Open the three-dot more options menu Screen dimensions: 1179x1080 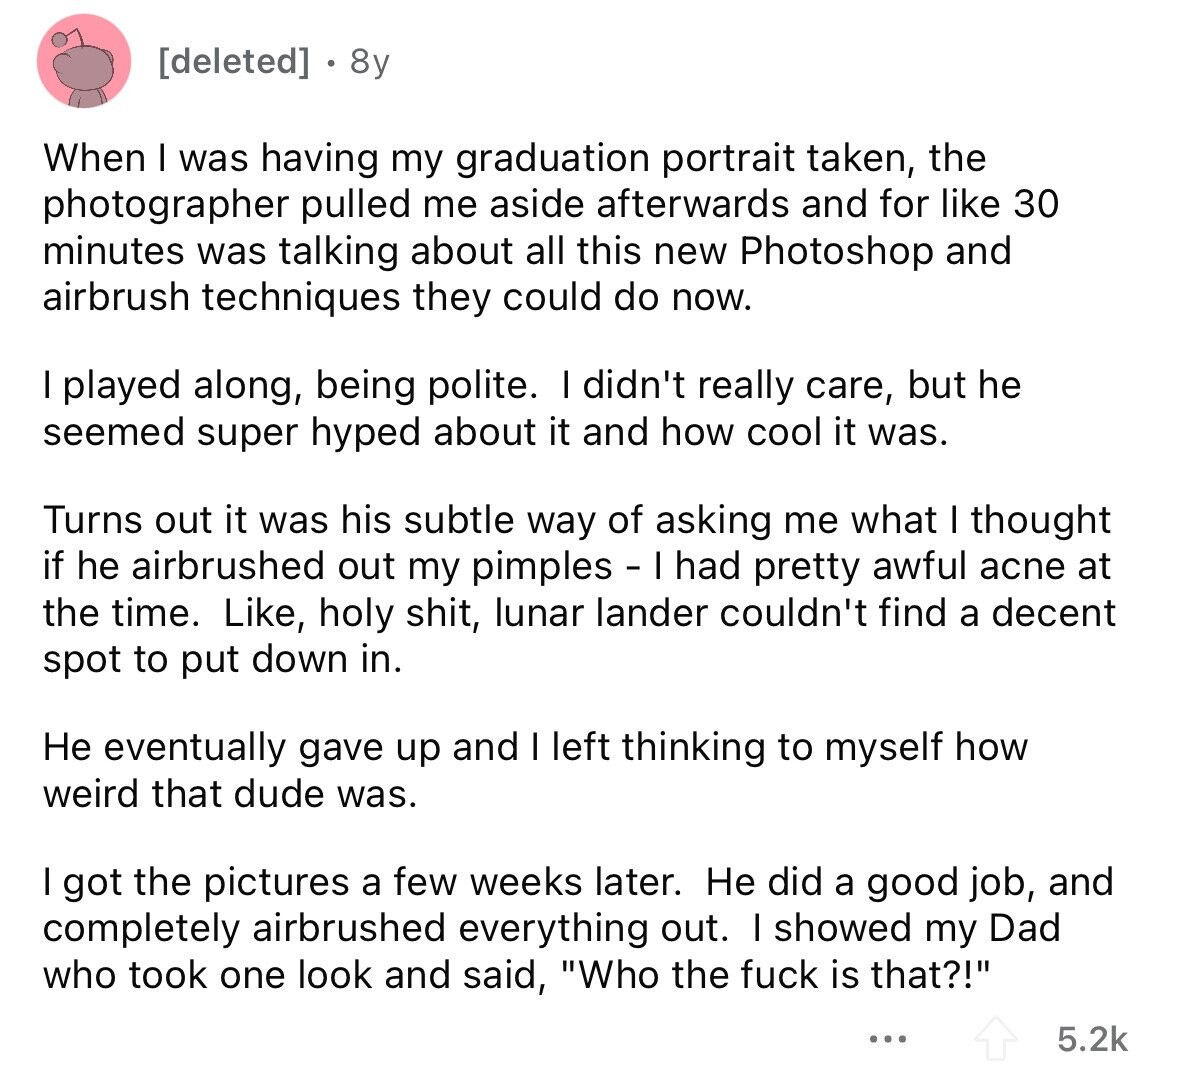point(888,1040)
